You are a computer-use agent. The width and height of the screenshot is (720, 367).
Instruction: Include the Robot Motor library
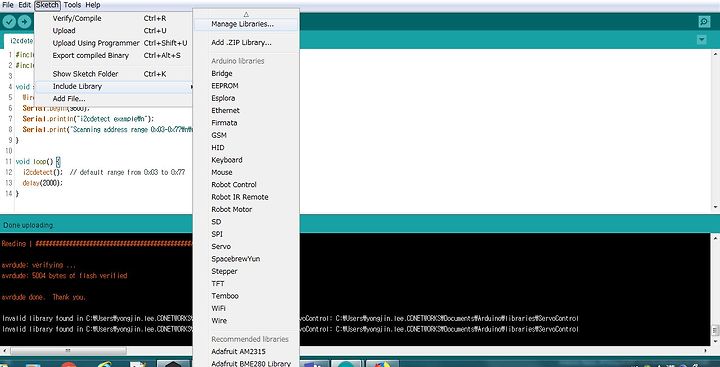246,209
